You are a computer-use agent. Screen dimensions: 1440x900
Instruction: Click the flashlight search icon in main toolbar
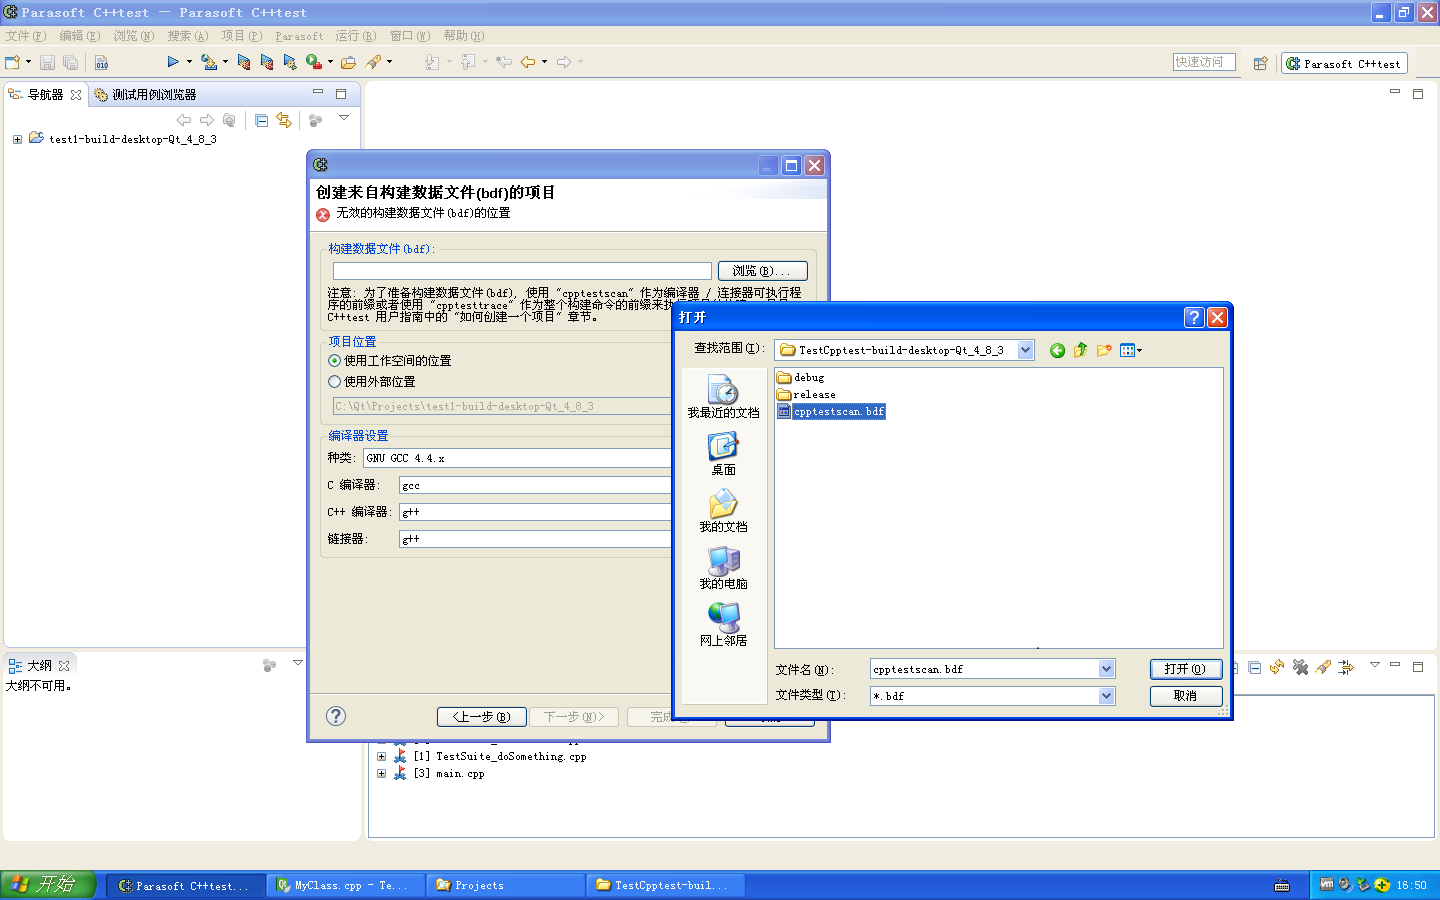pyautogui.click(x=373, y=62)
